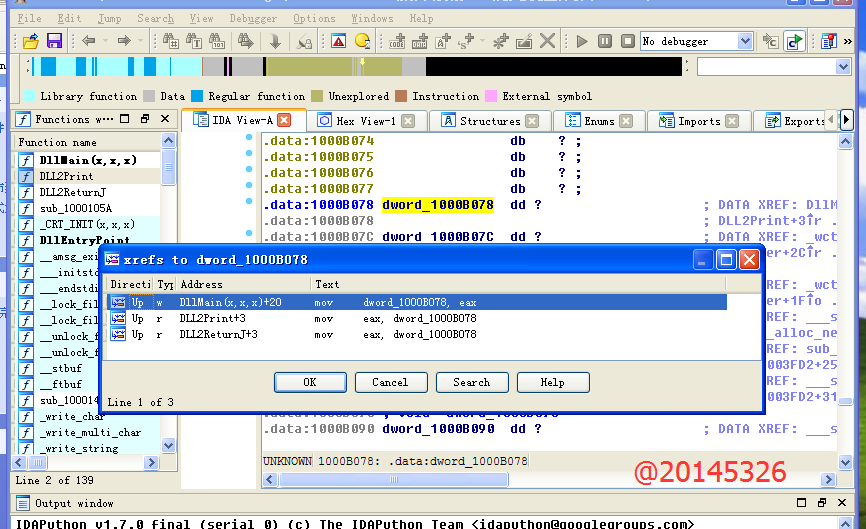Click Search in the xrefs dialog

pyautogui.click(x=471, y=382)
